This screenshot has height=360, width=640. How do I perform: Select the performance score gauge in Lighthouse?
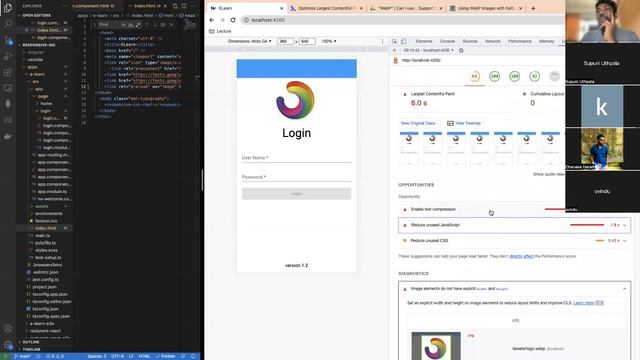[x=474, y=76]
